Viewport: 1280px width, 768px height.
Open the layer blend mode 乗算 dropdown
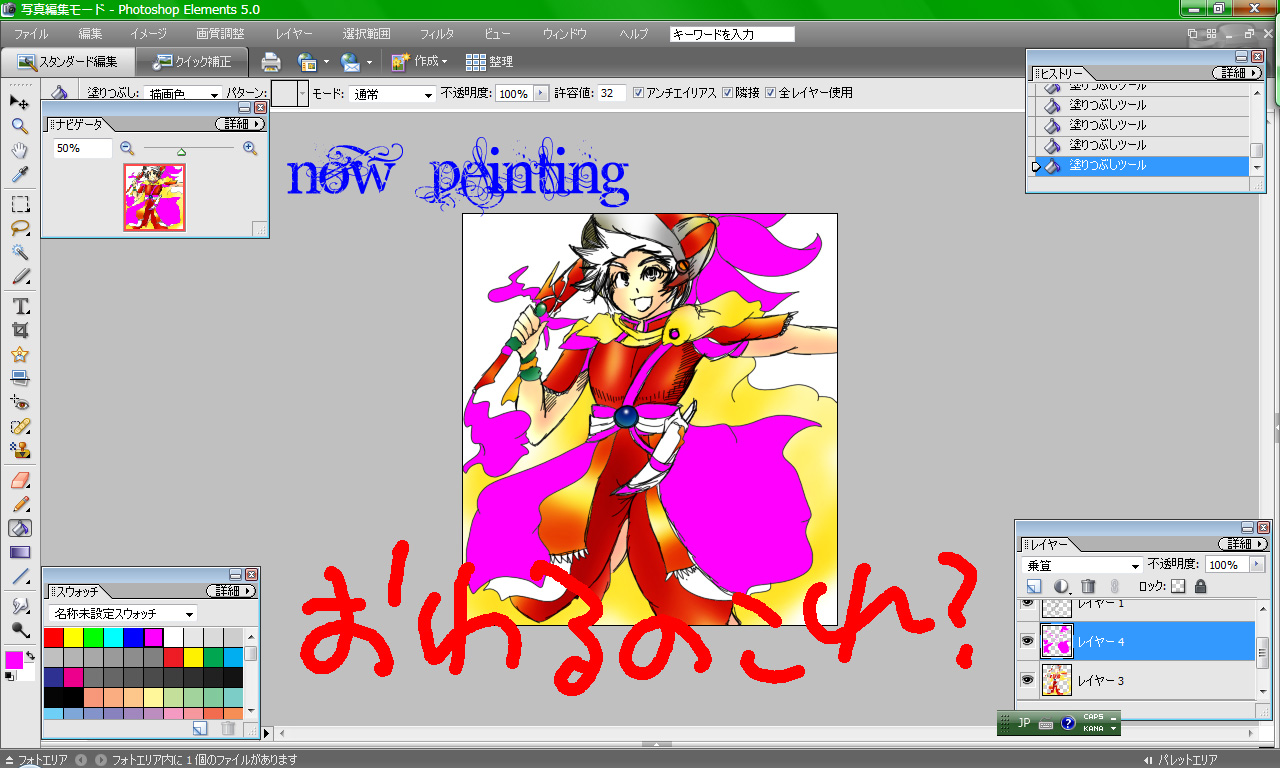[x=1082, y=565]
